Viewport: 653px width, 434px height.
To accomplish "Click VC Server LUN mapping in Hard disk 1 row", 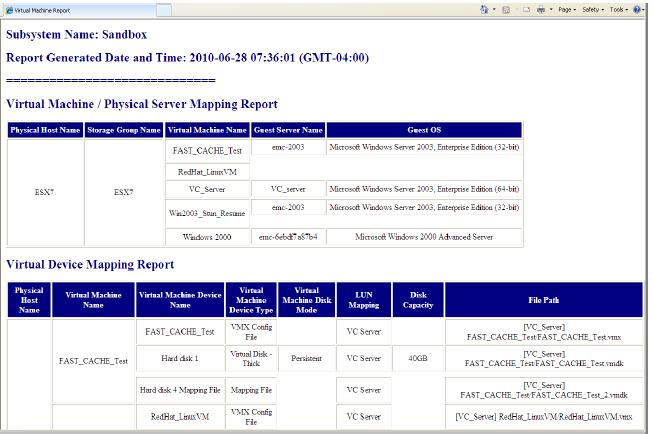I will (x=364, y=358).
